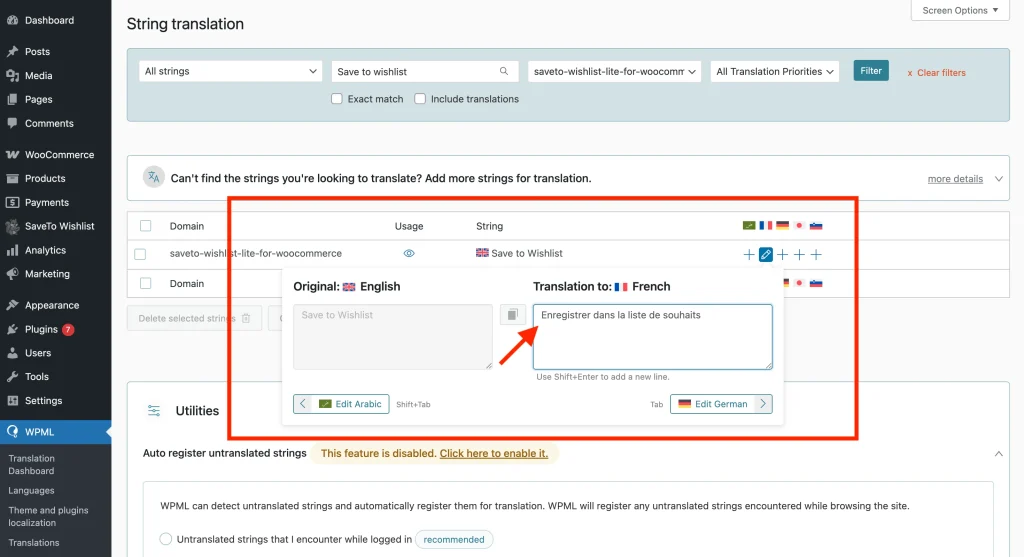Viewport: 1024px width, 557px height.
Task: Open the WooCommerce sidebar icon
Action: pos(12,155)
